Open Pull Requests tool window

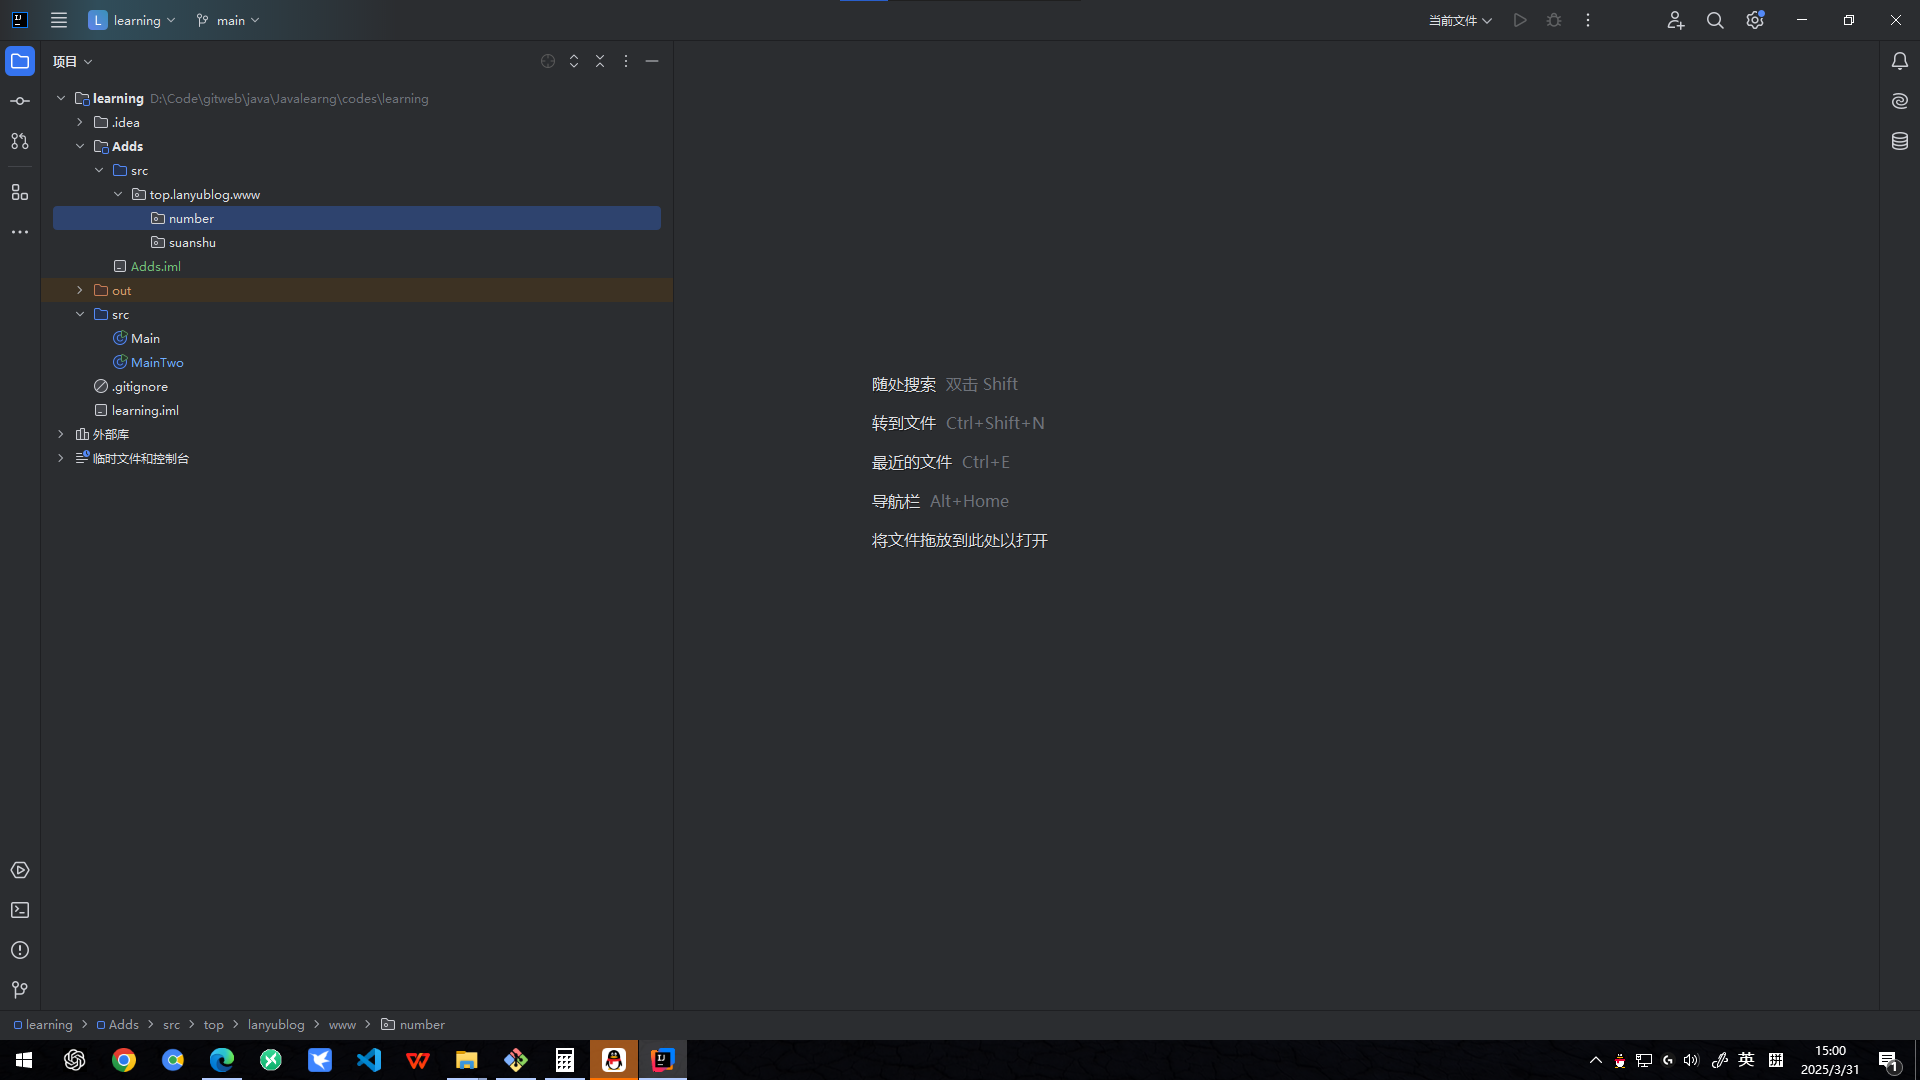tap(20, 141)
